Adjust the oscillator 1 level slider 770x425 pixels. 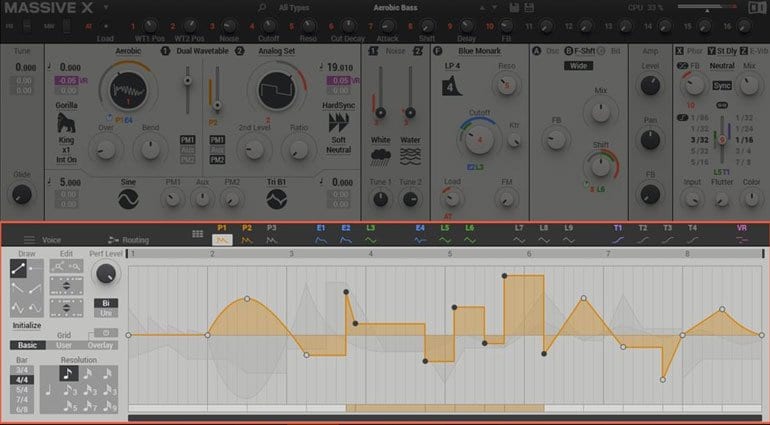187,80
